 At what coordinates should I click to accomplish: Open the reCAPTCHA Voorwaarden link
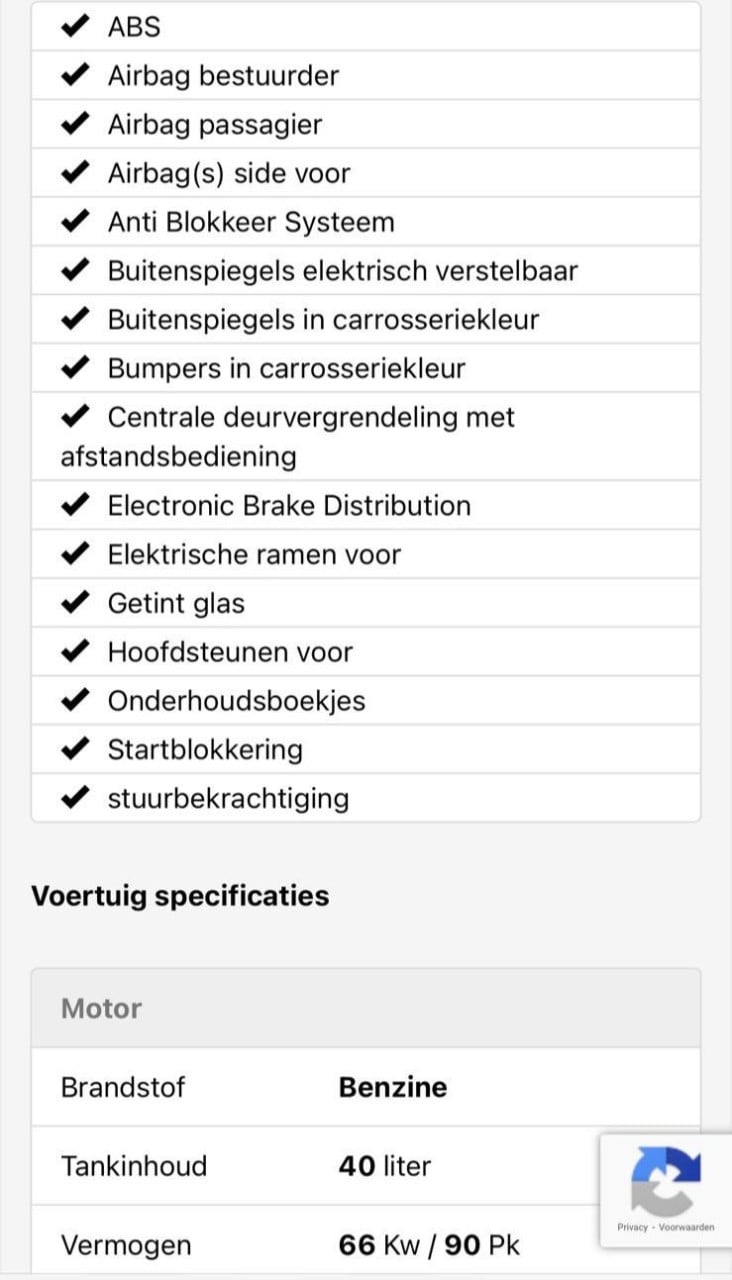[687, 1227]
